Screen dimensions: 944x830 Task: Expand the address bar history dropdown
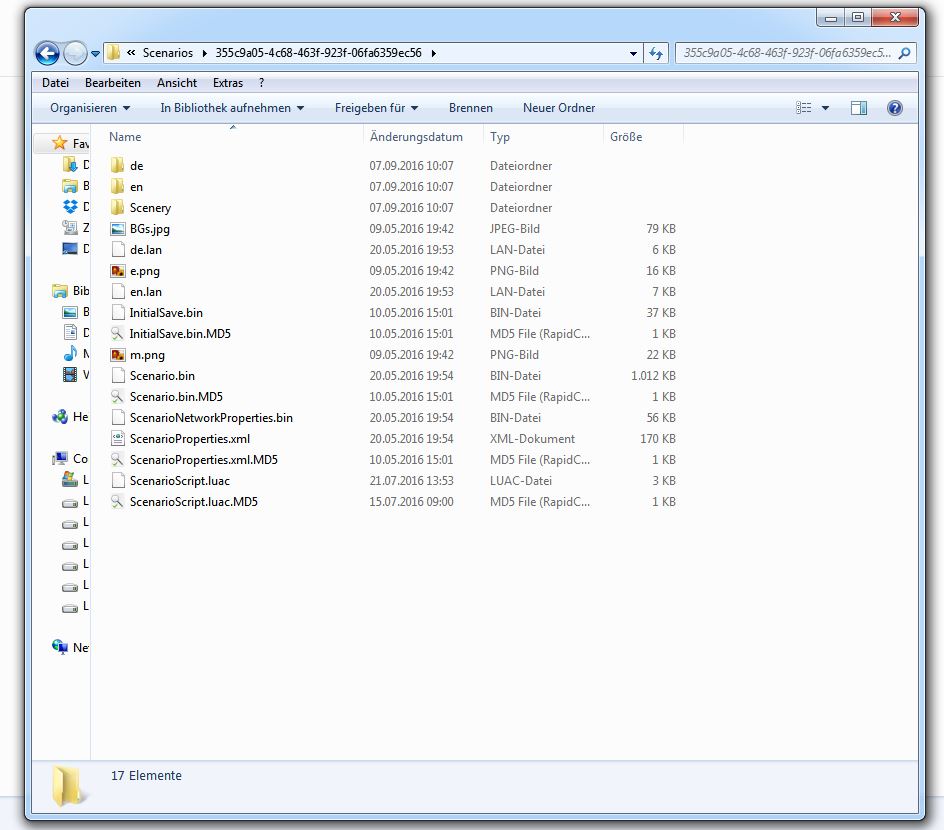coord(633,54)
